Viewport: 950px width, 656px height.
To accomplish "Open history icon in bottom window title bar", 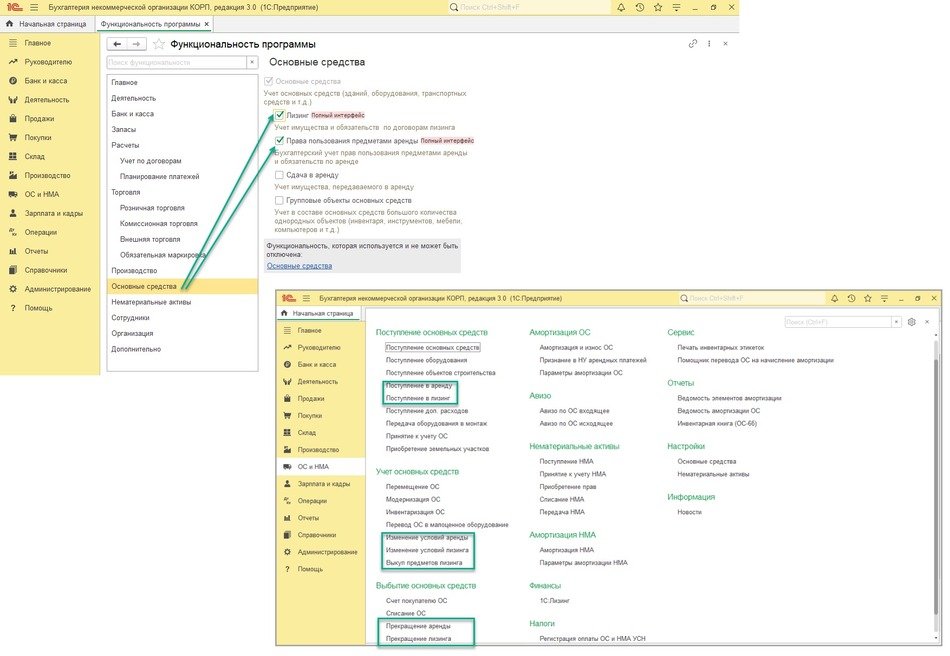I will tap(851, 299).
